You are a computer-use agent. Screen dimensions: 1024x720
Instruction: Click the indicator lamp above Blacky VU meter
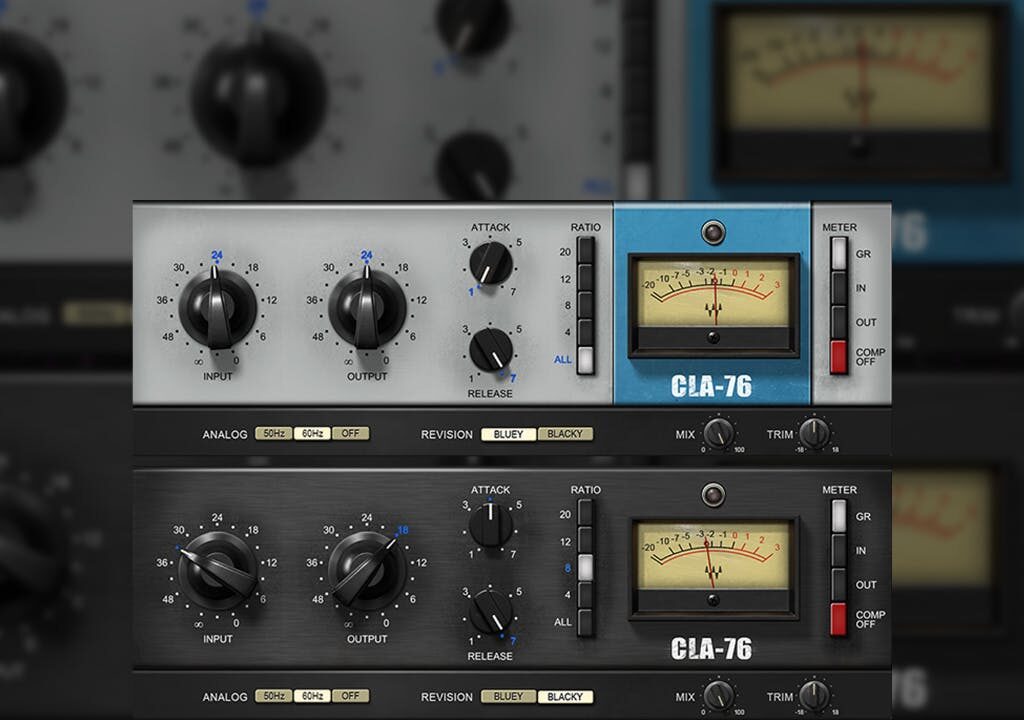coord(712,495)
